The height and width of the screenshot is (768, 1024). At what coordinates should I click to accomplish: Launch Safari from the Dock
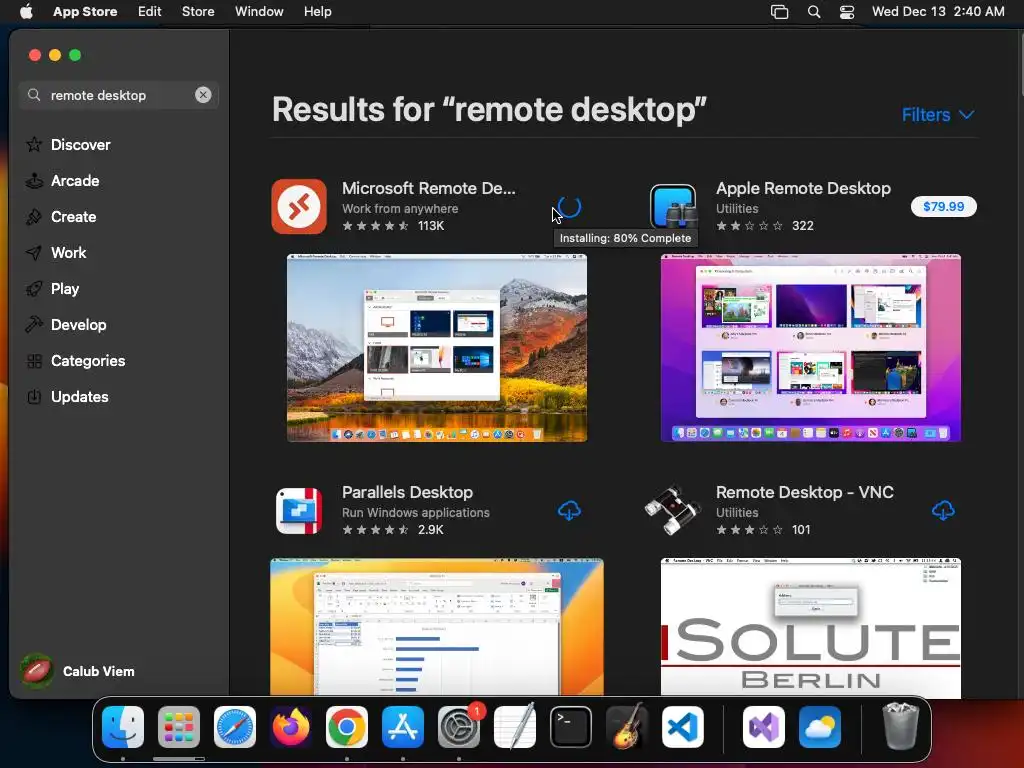click(235, 727)
